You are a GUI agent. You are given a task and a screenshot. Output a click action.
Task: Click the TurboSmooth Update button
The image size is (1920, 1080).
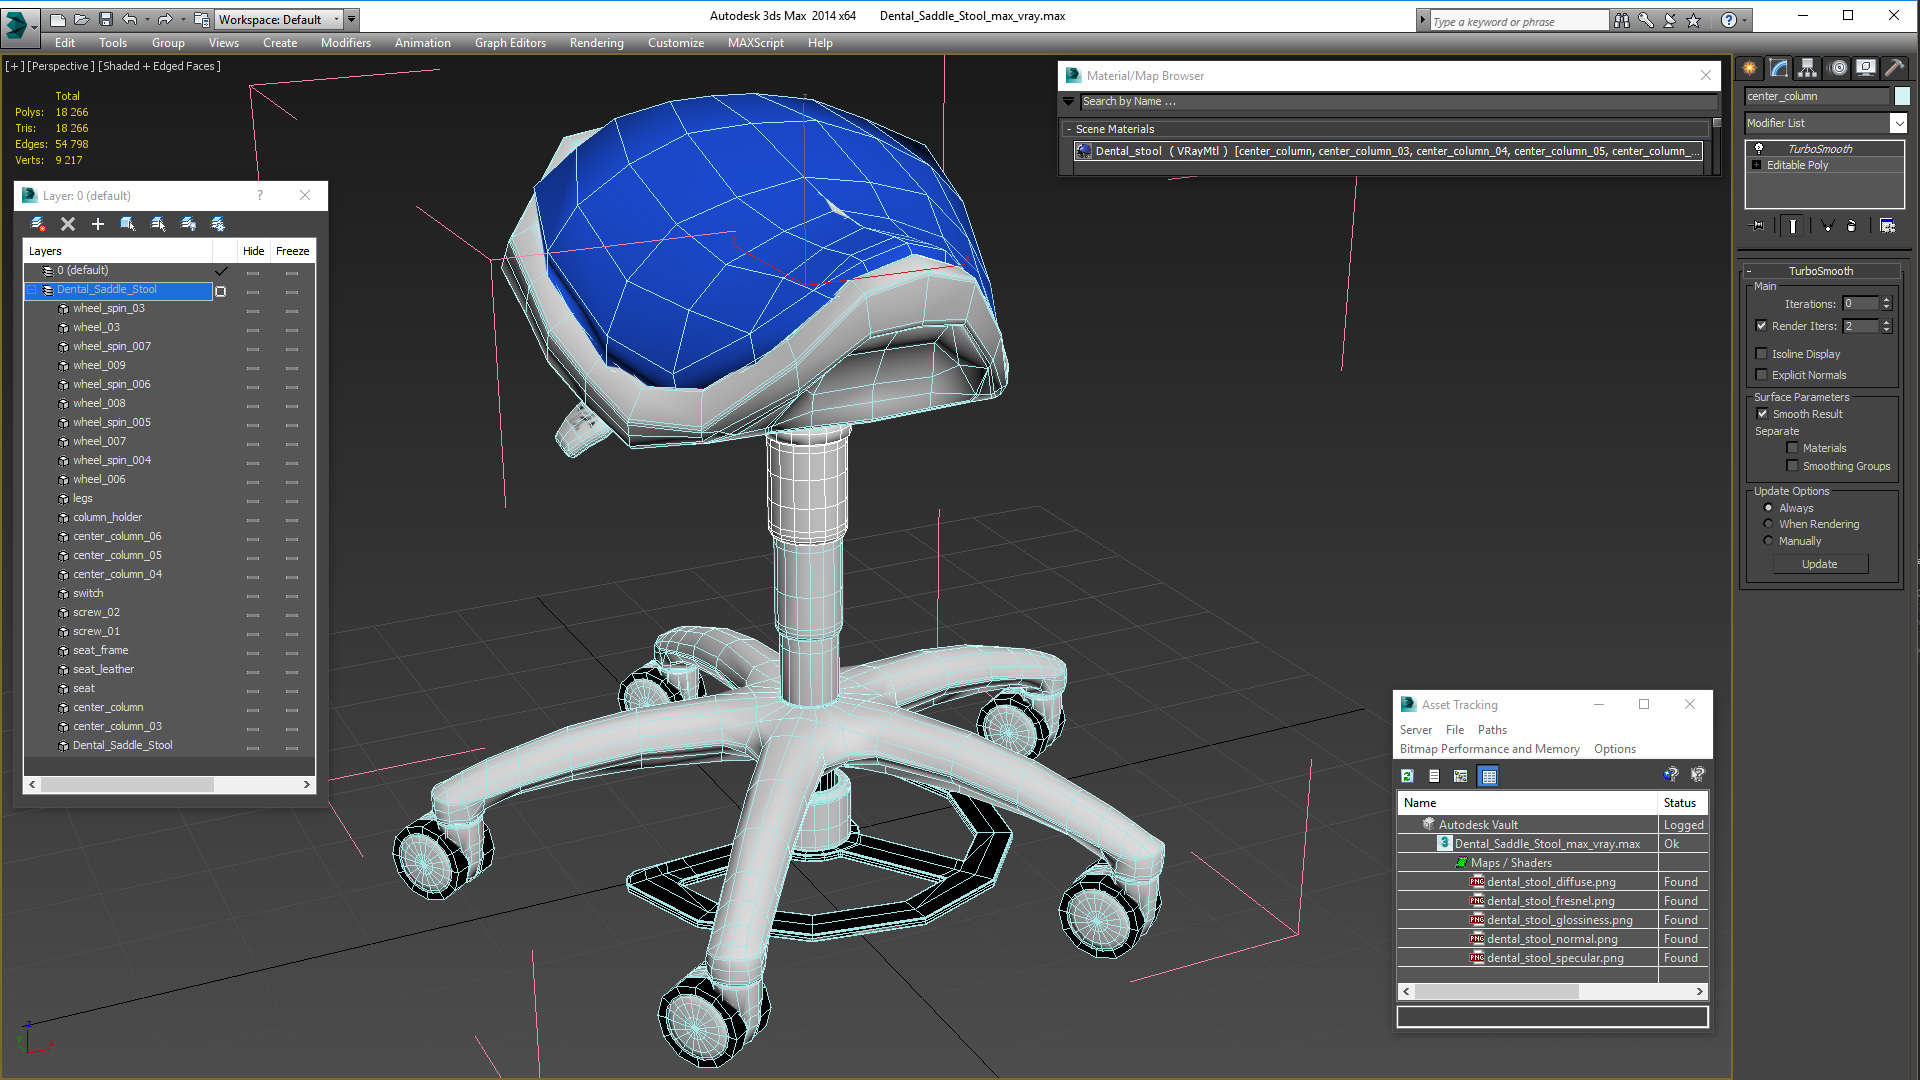(x=1820, y=564)
